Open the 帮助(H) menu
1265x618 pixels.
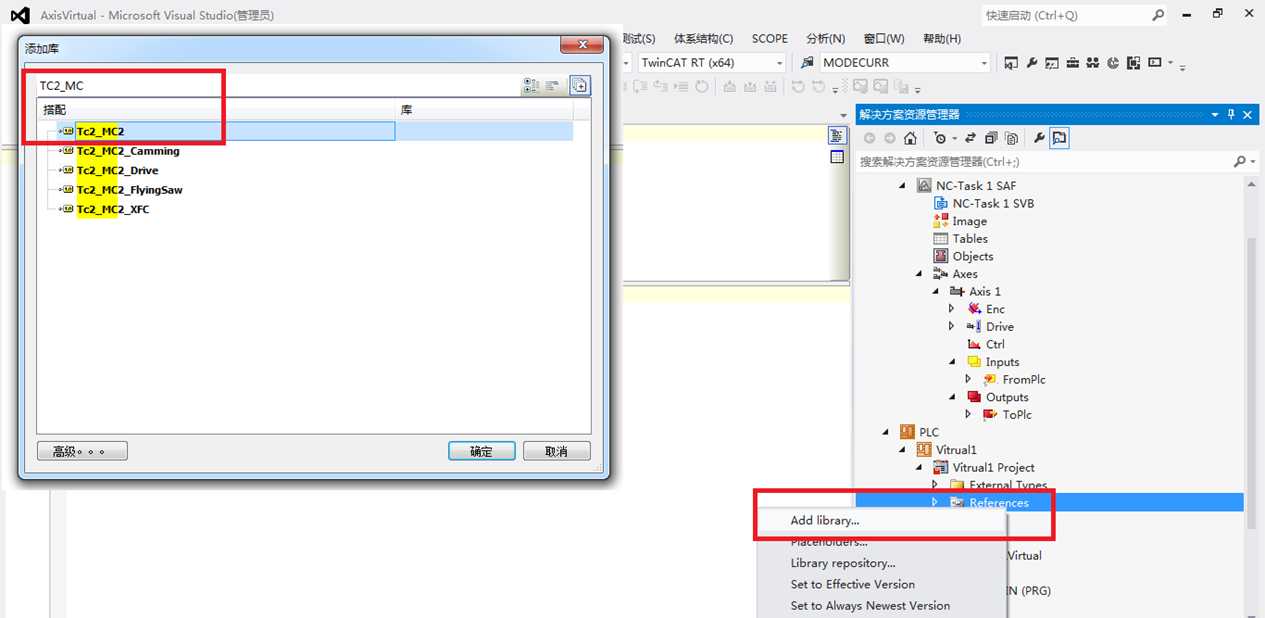tap(942, 39)
